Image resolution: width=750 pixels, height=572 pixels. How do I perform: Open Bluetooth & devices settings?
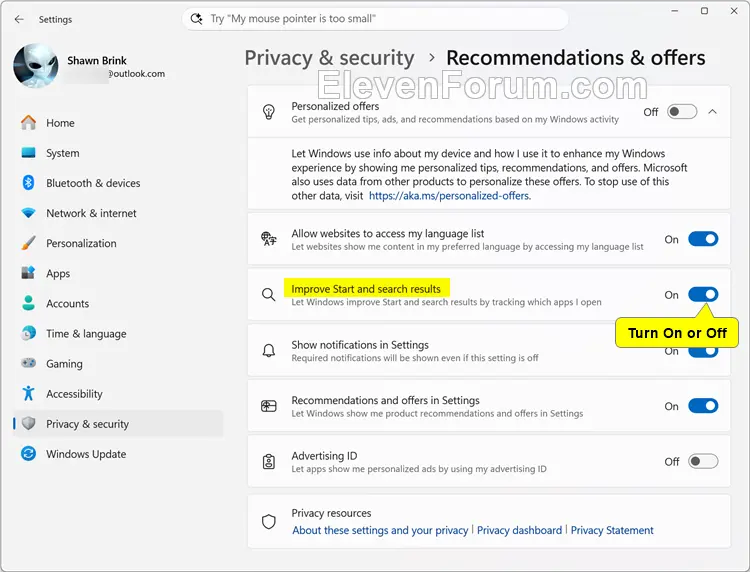tap(118, 183)
